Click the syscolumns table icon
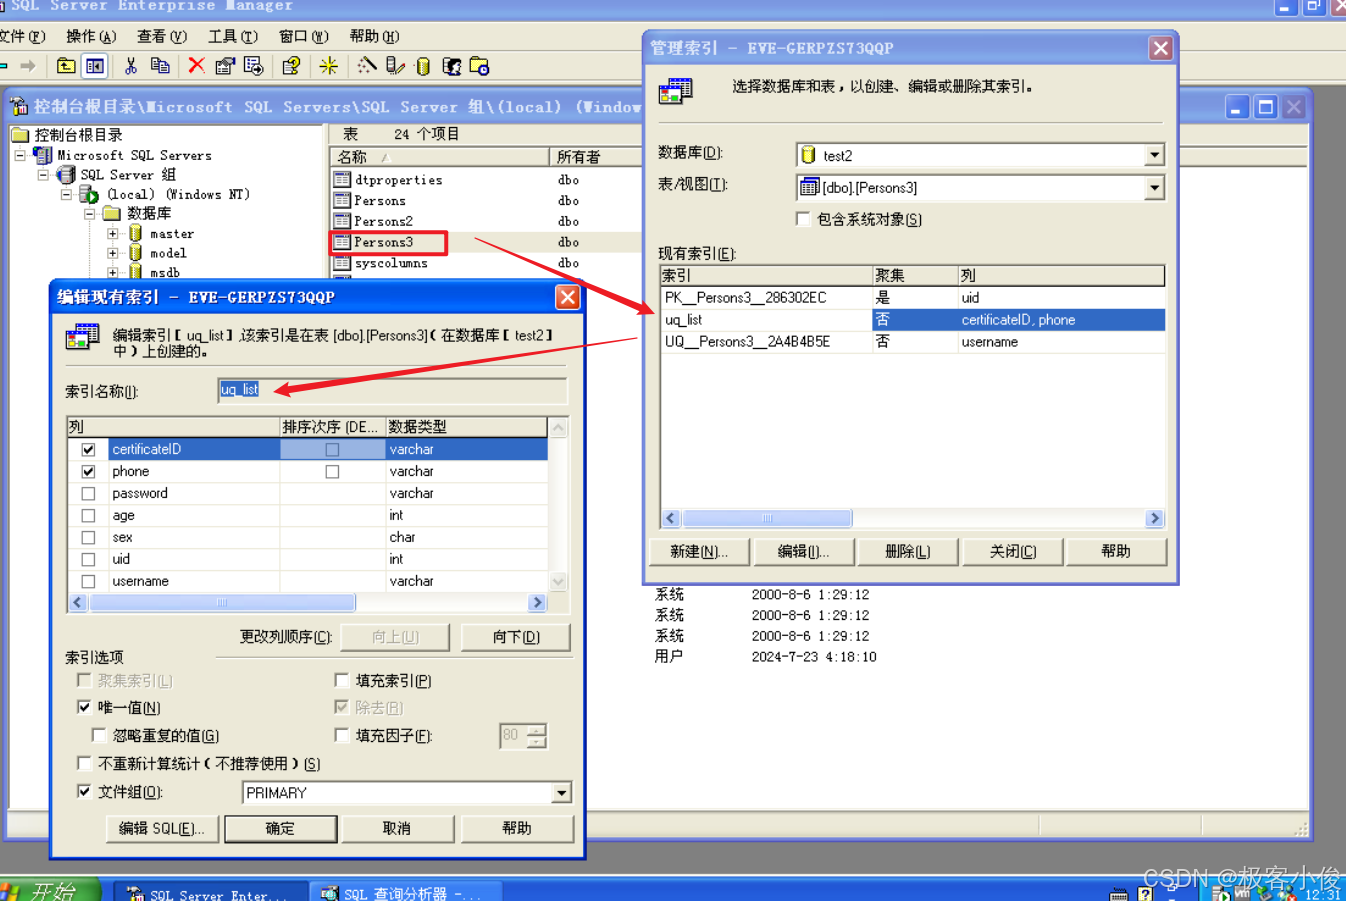 tap(342, 263)
